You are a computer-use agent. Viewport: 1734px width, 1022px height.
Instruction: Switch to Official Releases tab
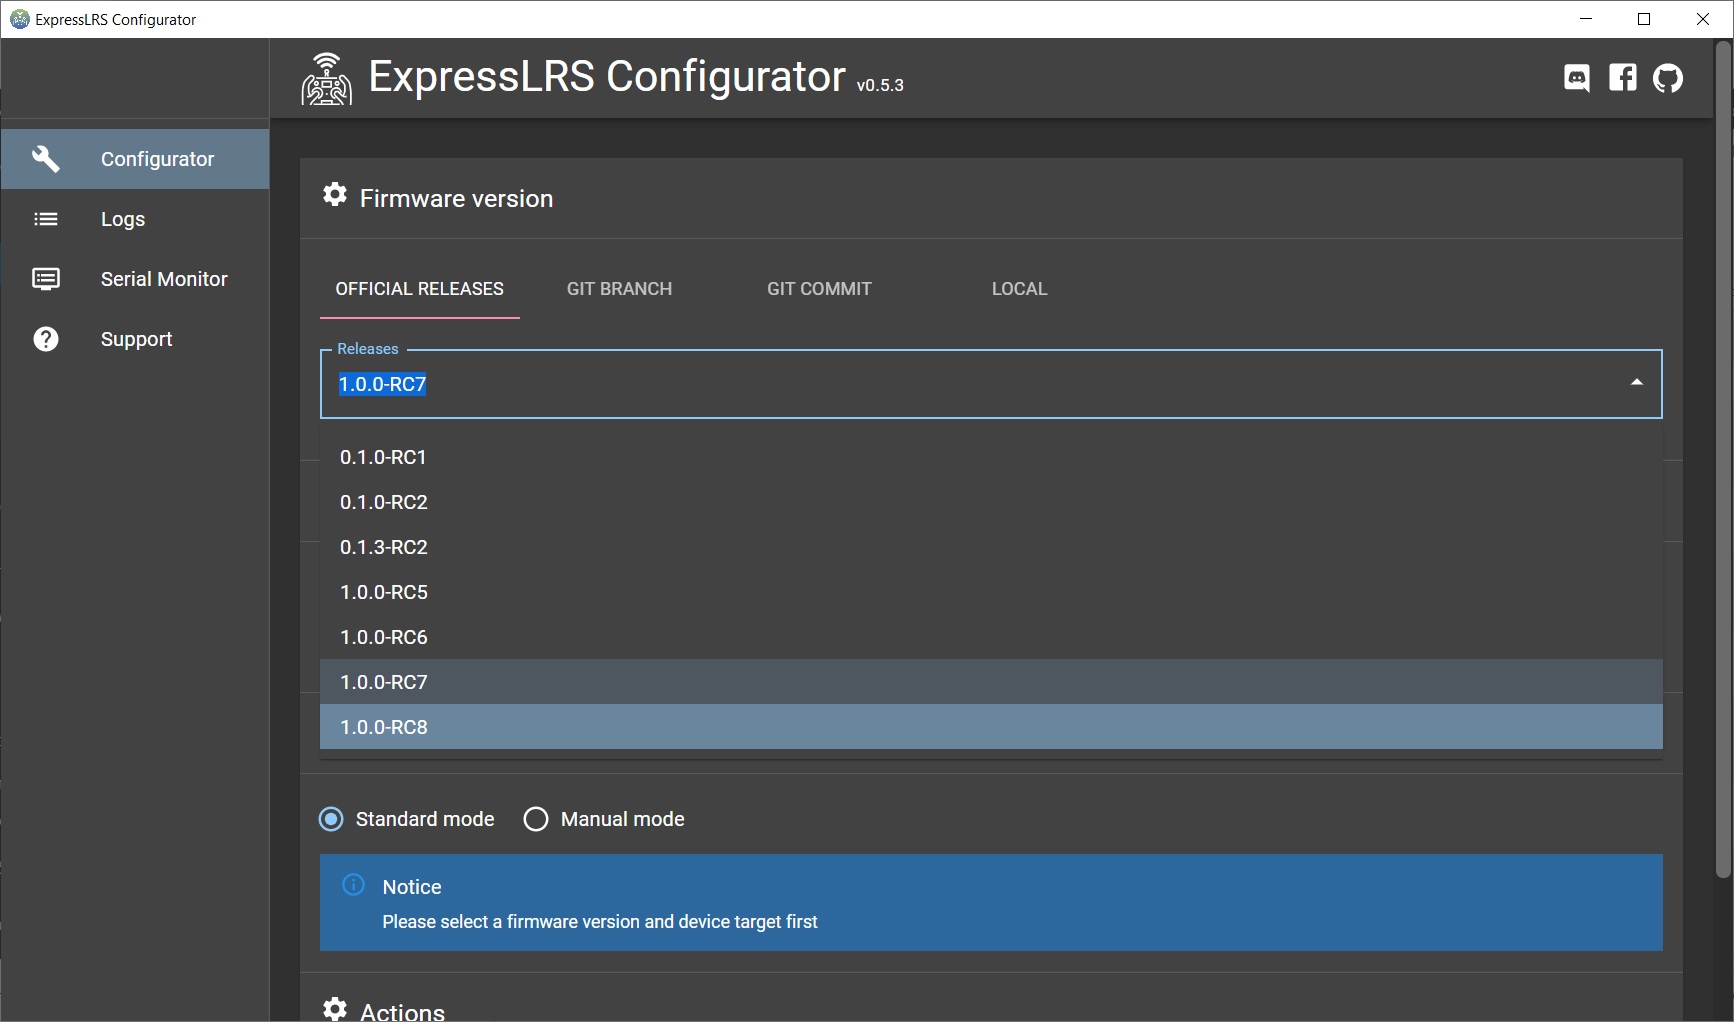[x=420, y=289]
